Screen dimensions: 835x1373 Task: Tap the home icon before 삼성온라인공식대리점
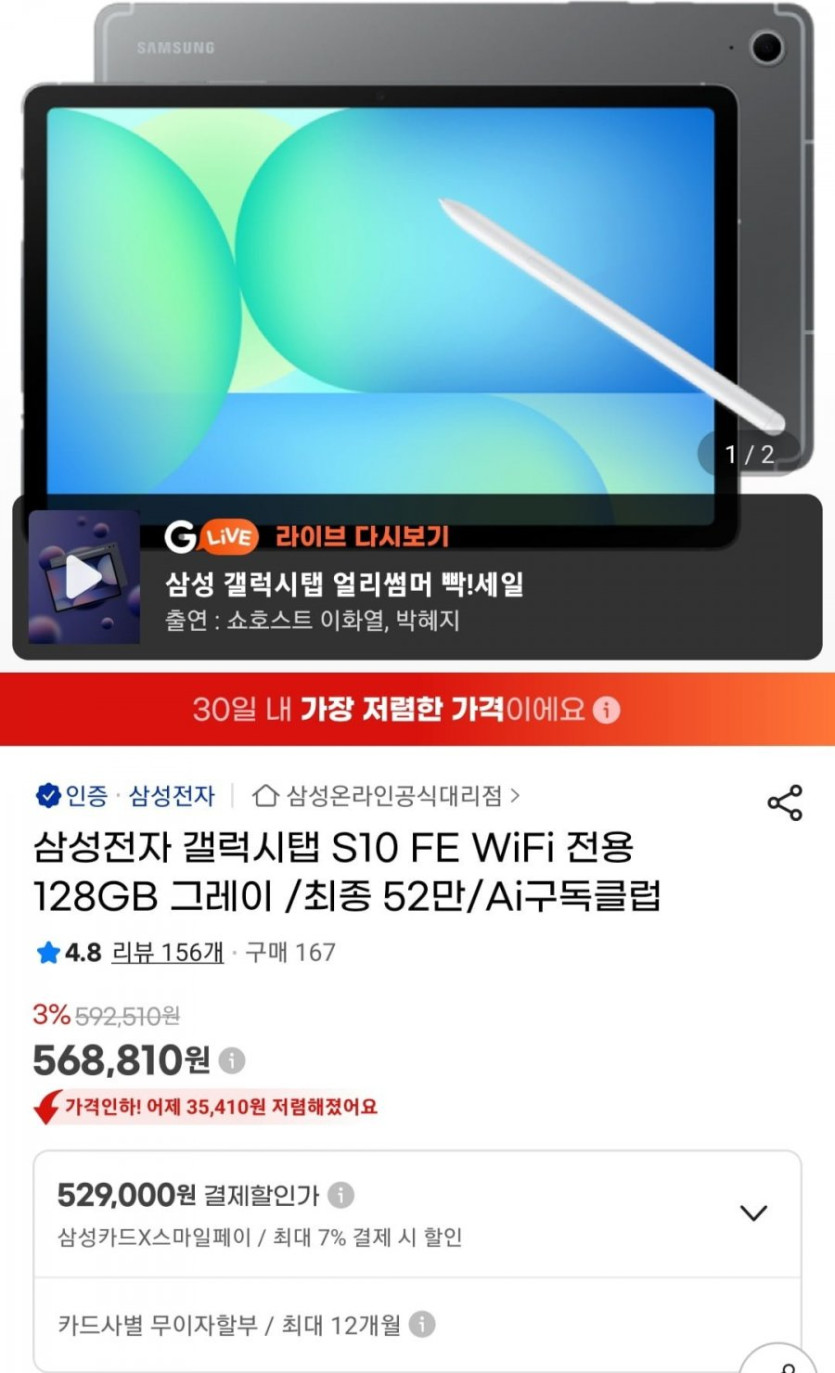[x=265, y=796]
